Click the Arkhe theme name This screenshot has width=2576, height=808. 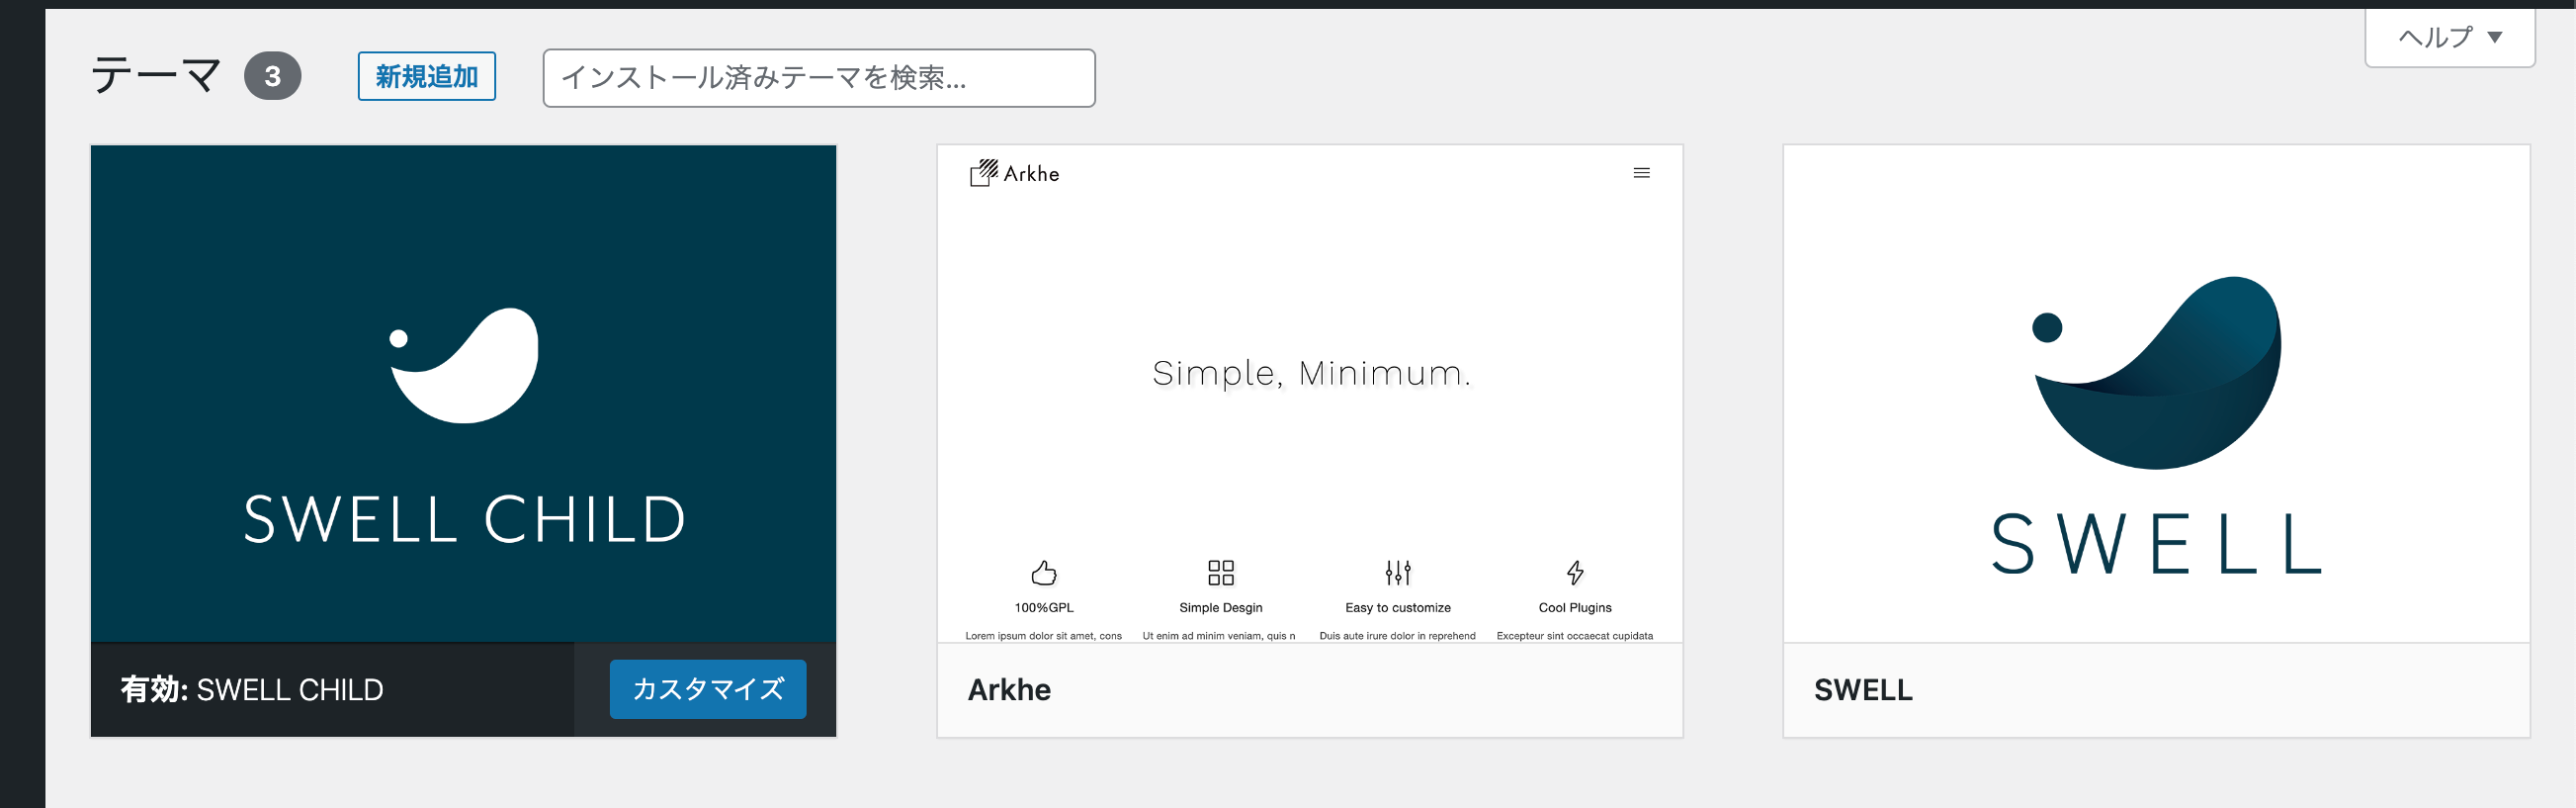click(1009, 690)
